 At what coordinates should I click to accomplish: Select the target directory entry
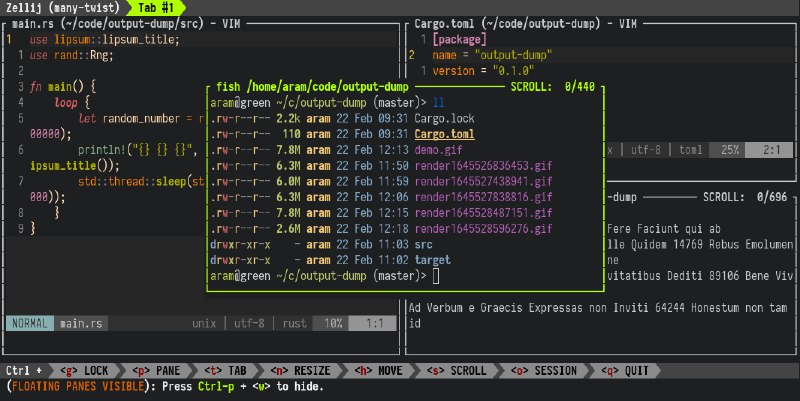(431, 259)
